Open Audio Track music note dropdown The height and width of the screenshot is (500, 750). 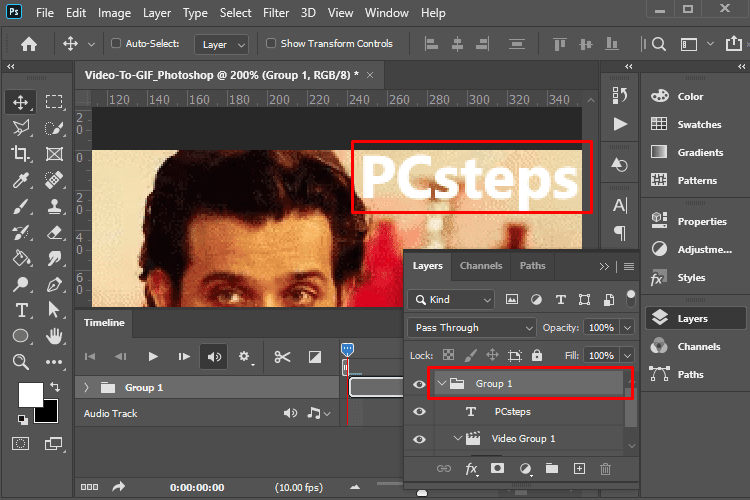tap(319, 413)
